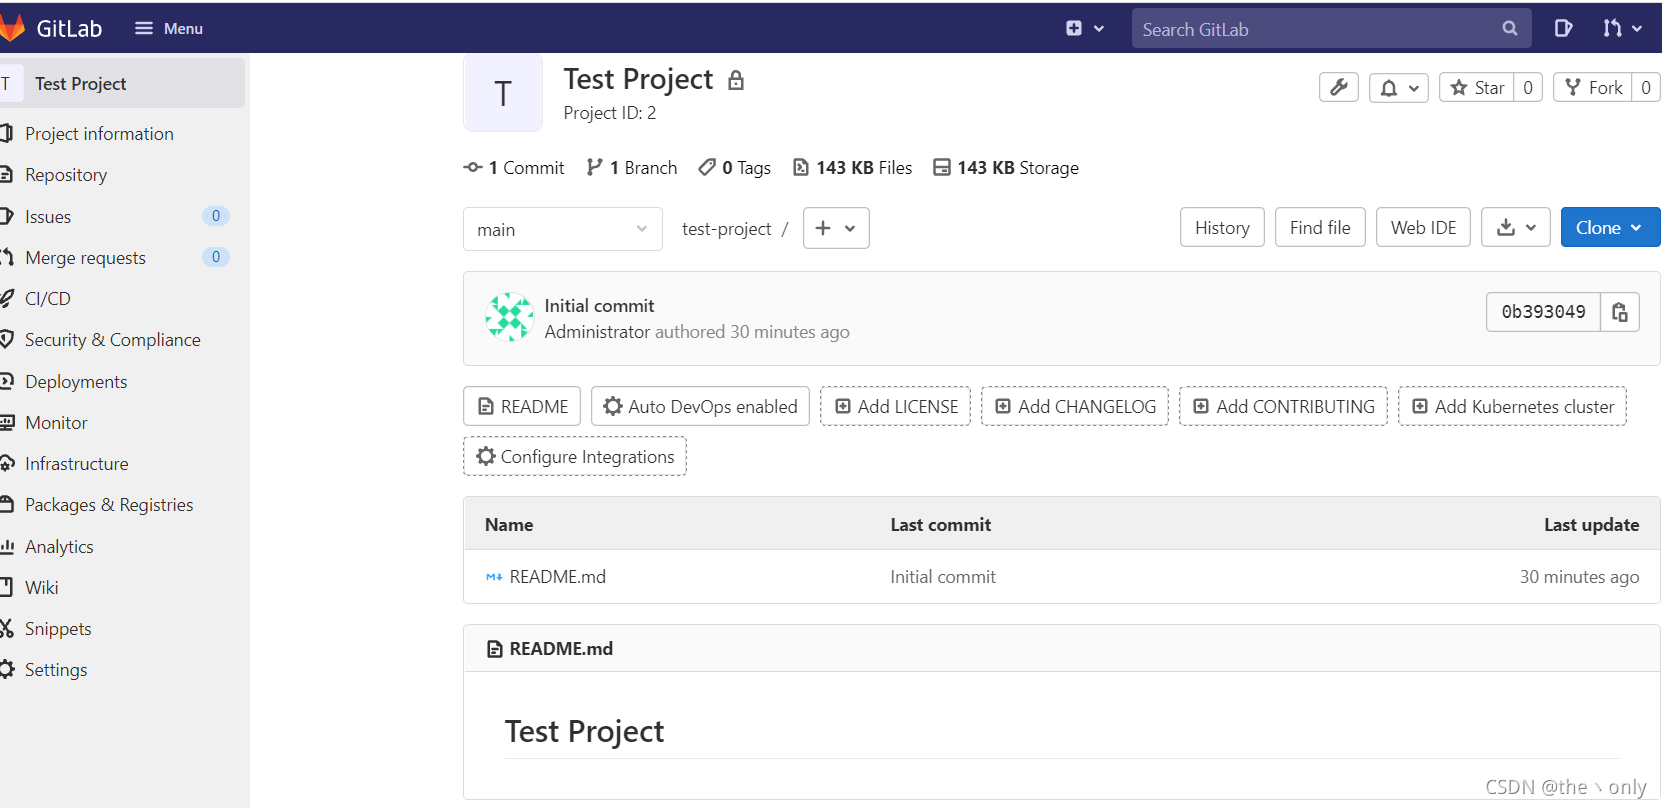Open README.md in file table
Screen dimensions: 1662x808
[557, 577]
